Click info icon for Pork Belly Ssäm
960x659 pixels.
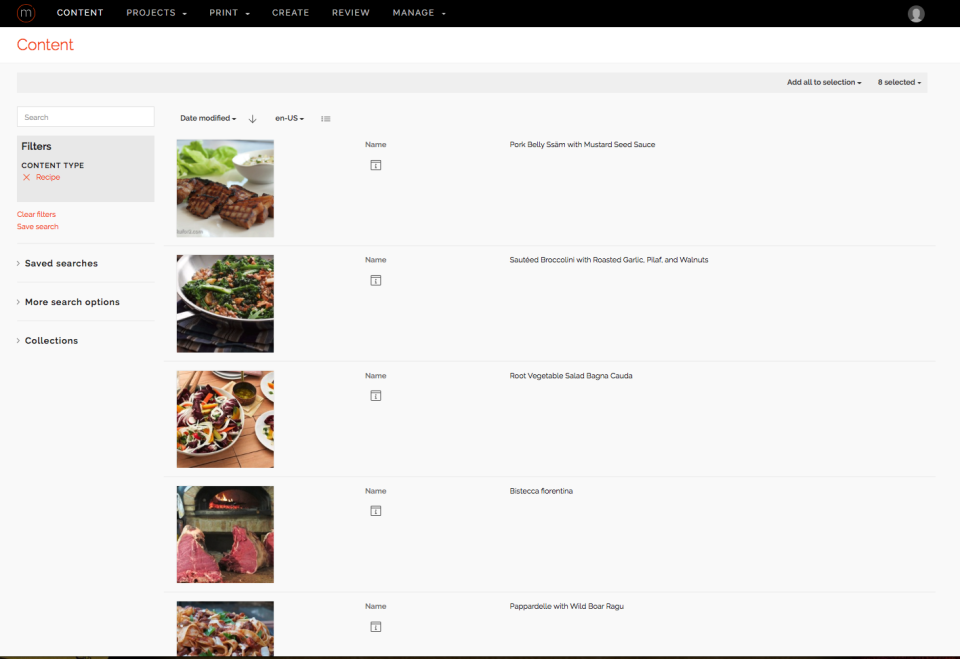[x=376, y=165]
